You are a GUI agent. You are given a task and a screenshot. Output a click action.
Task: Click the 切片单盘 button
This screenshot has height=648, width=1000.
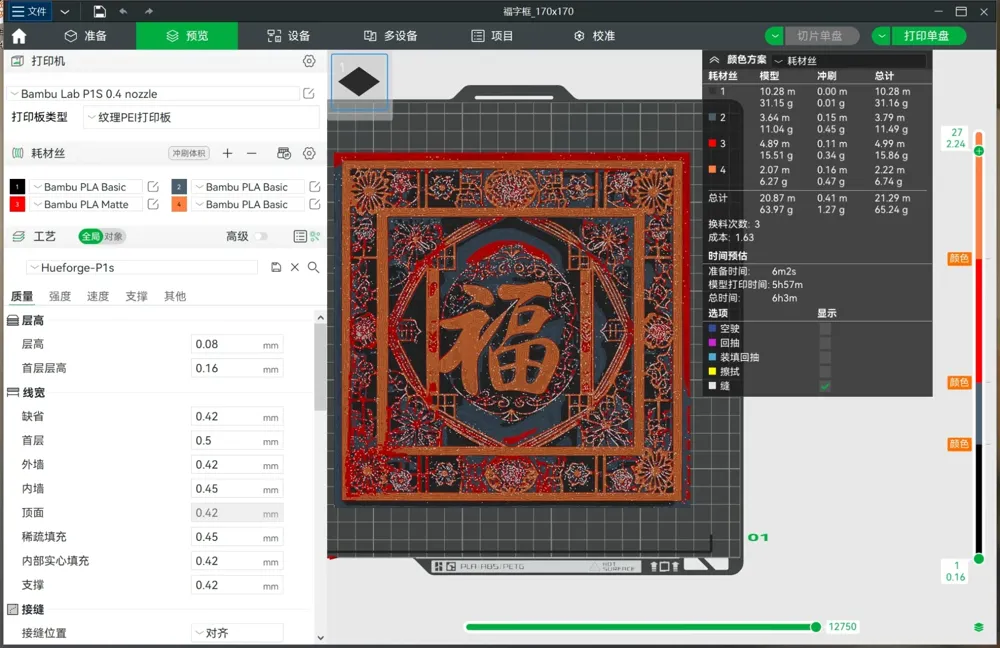pos(821,36)
